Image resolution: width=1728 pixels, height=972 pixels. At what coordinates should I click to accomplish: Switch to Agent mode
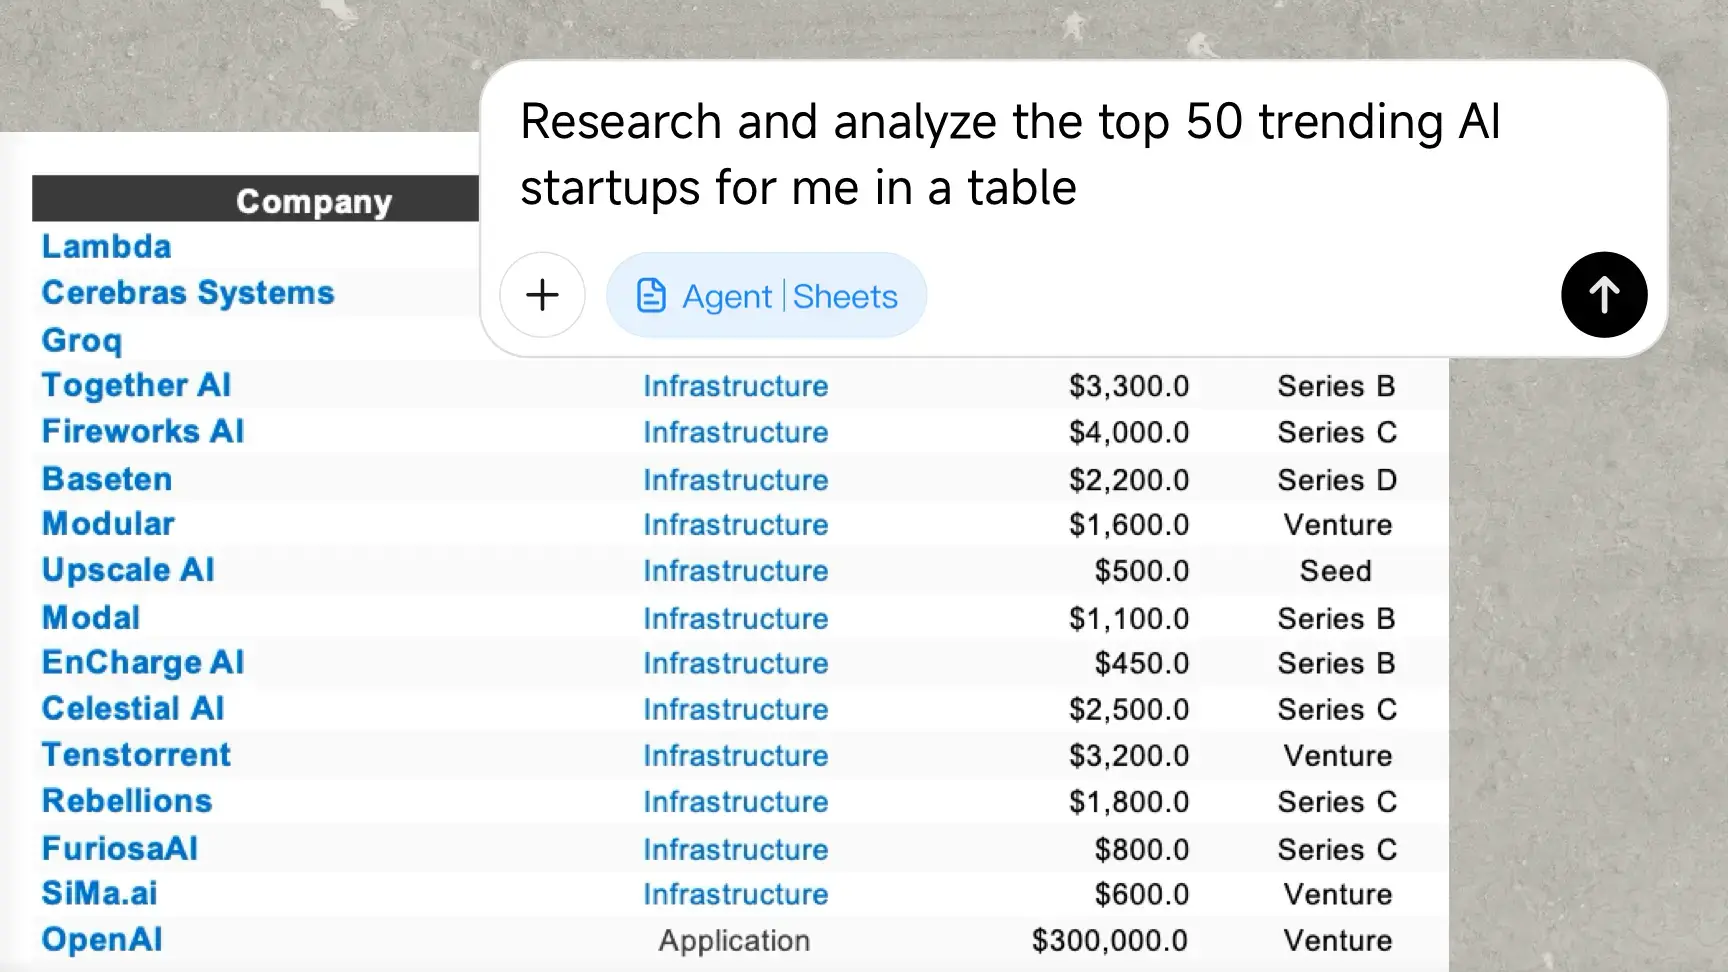coord(727,294)
